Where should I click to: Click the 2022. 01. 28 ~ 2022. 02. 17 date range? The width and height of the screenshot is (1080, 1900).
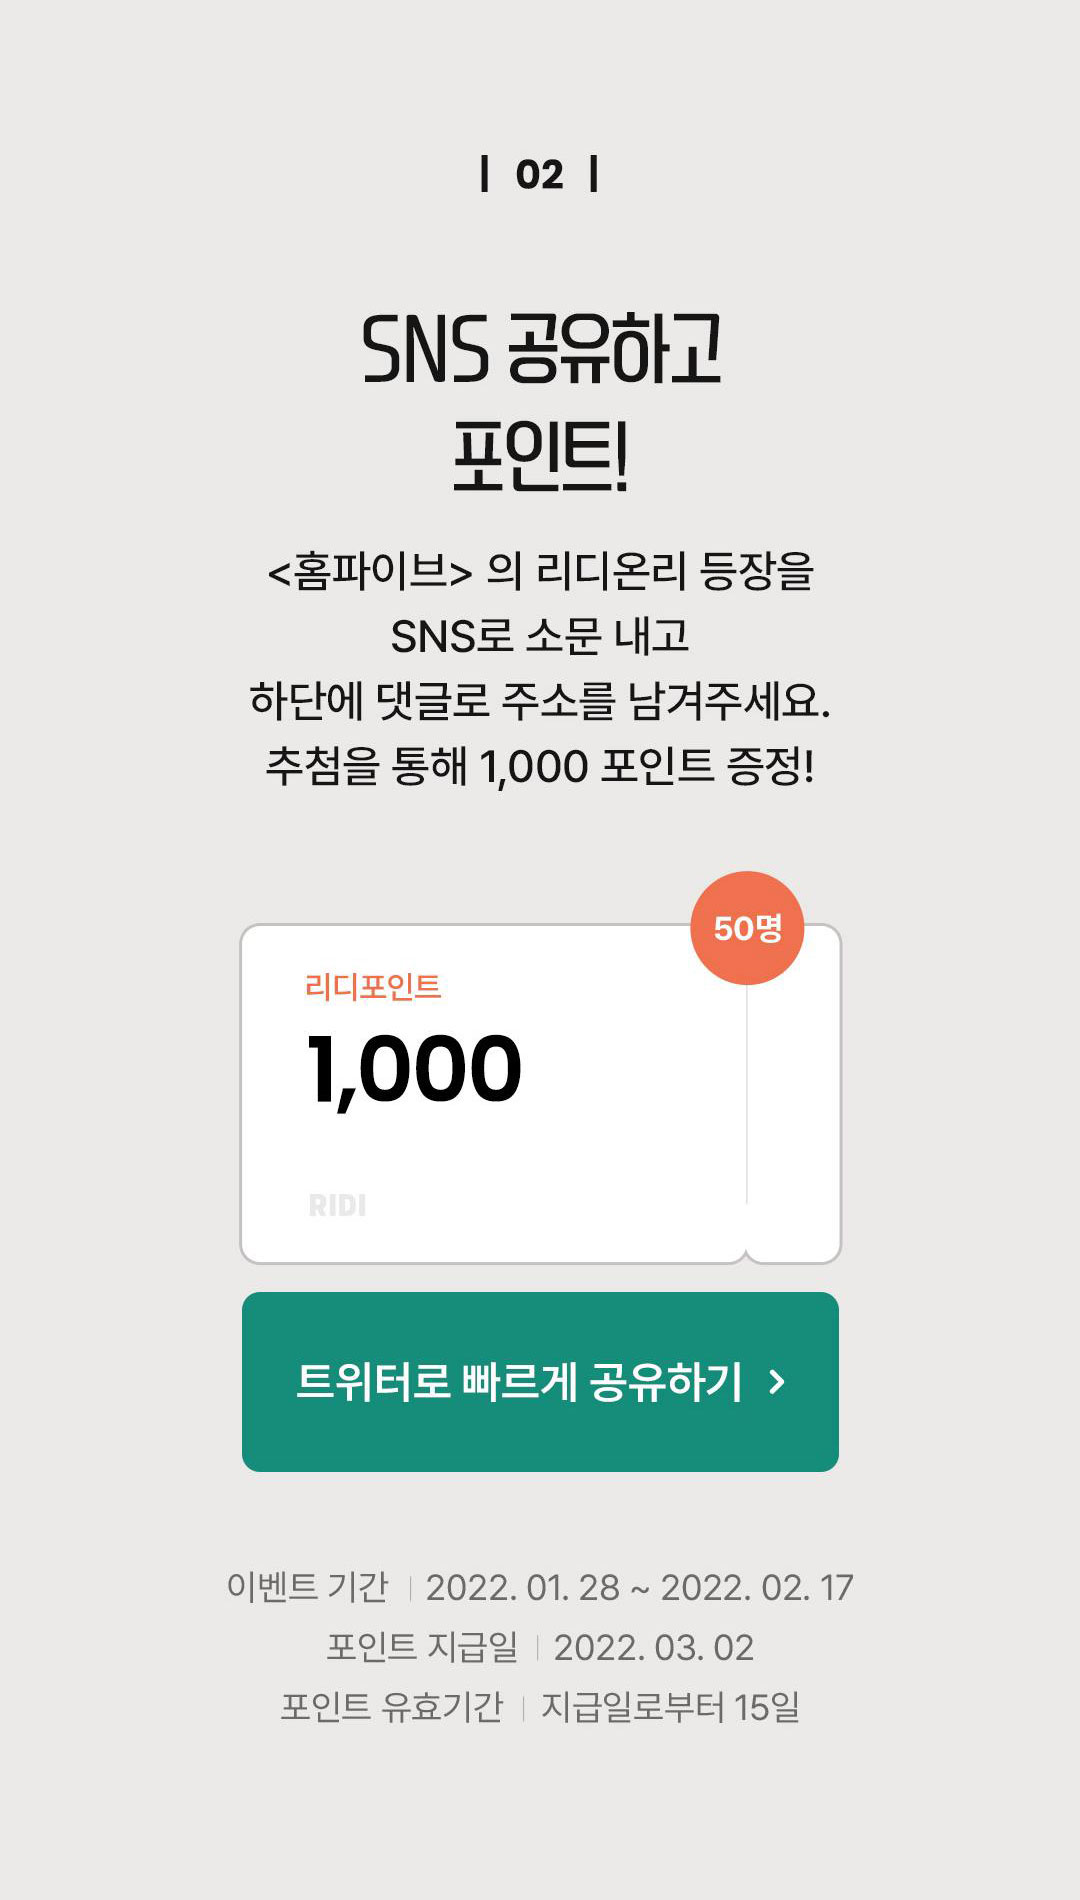(x=639, y=1587)
